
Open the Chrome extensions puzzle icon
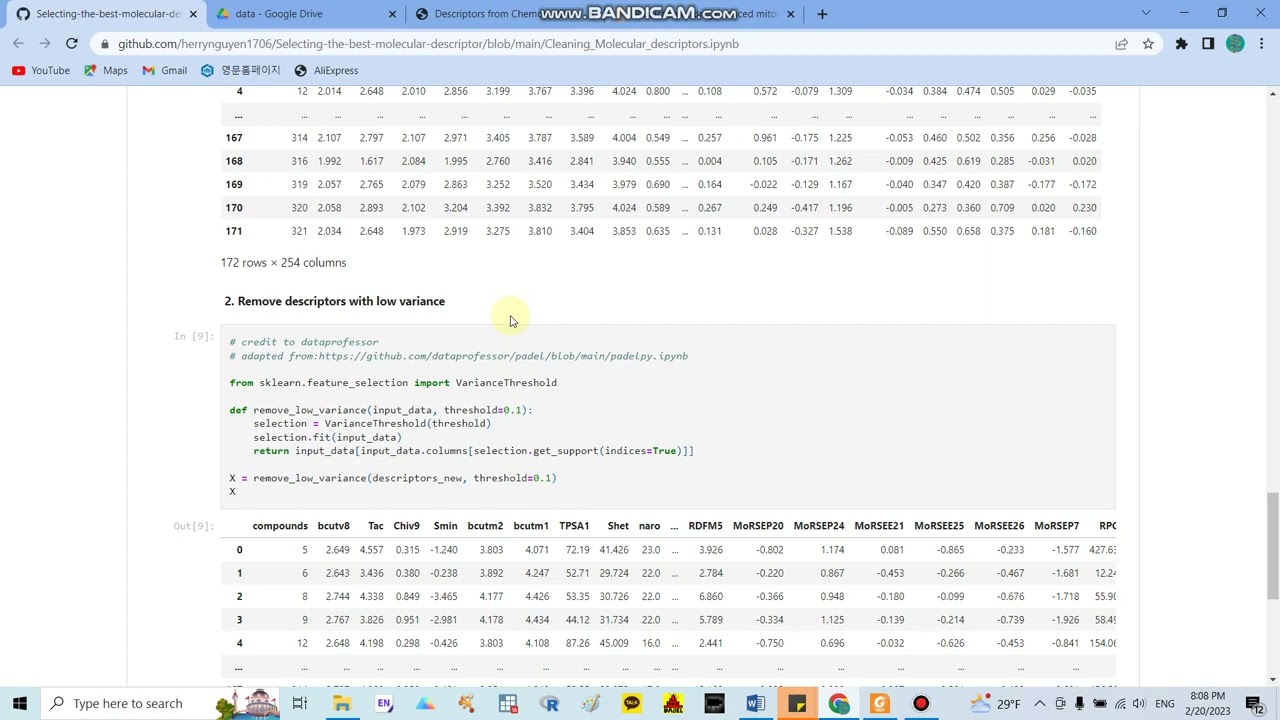[x=1181, y=44]
